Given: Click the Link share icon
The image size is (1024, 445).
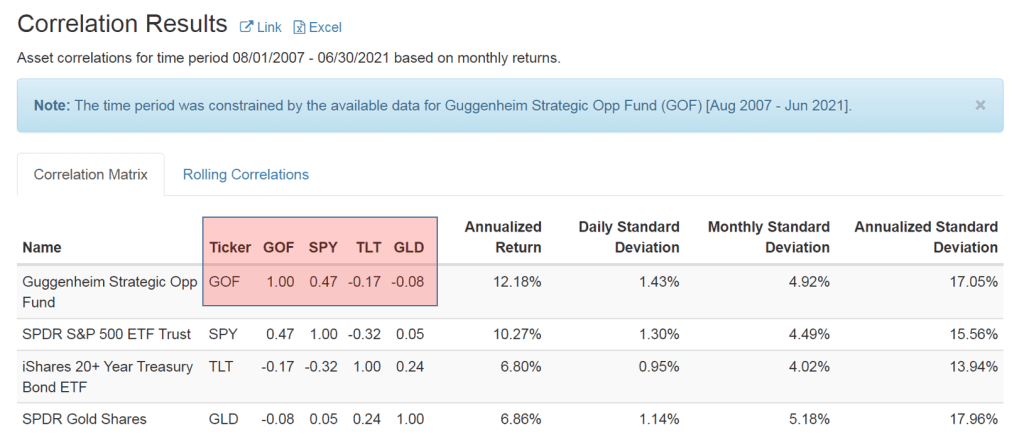Looking at the screenshot, I should 246,27.
